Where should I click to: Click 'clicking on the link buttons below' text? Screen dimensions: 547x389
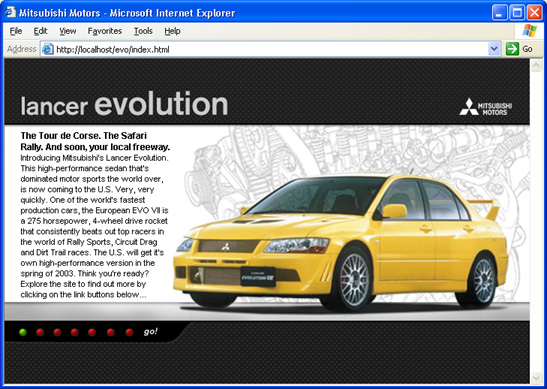83,295
